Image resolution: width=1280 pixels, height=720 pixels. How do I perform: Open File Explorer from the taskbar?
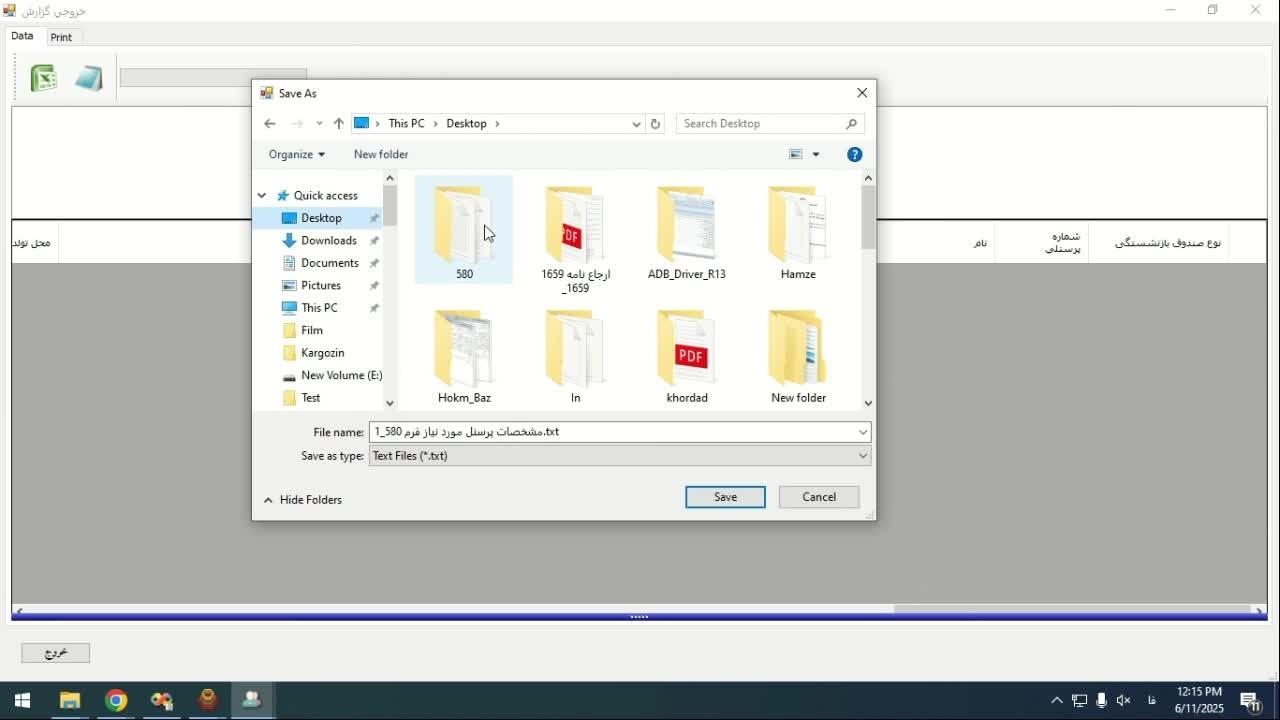click(x=69, y=700)
